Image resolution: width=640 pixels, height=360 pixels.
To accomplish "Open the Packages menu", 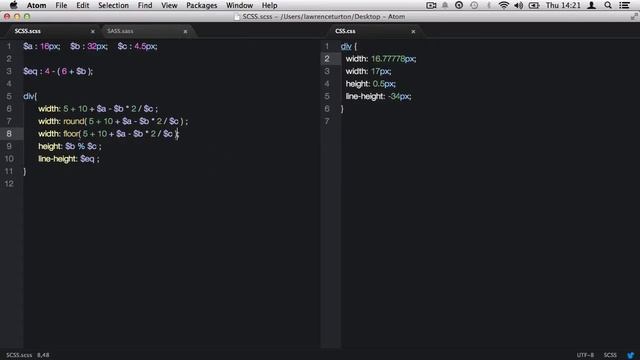I will (x=202, y=5).
